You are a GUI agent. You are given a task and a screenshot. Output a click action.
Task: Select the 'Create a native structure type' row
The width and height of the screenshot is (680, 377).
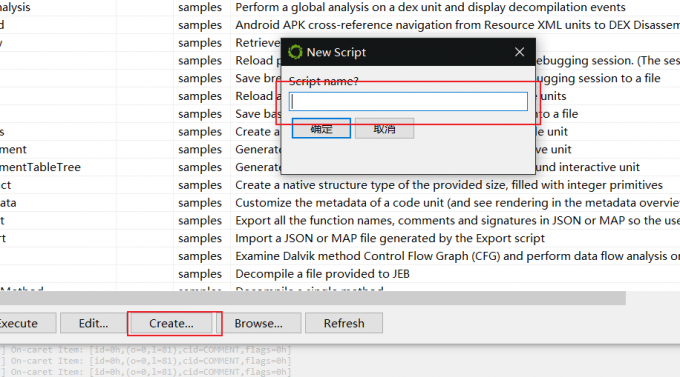[340, 185]
